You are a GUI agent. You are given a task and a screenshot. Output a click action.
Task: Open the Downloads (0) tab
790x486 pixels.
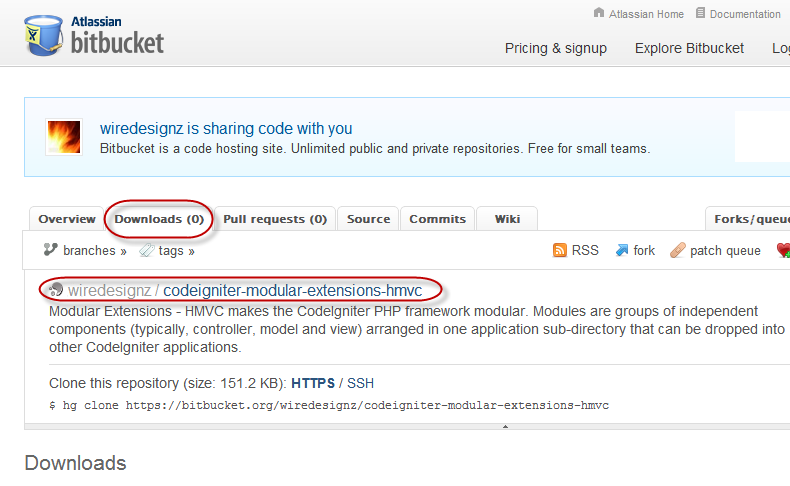pyautogui.click(x=159, y=219)
